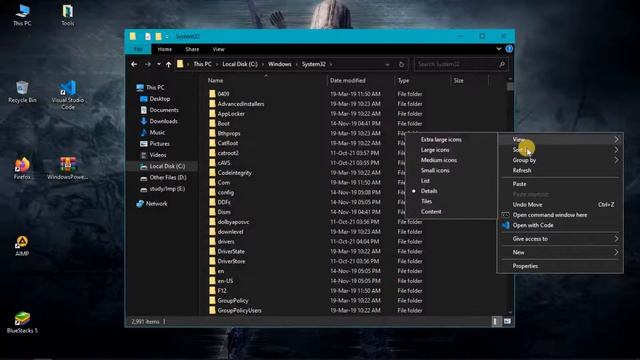Select Details view option
640x360 pixels.
429,191
